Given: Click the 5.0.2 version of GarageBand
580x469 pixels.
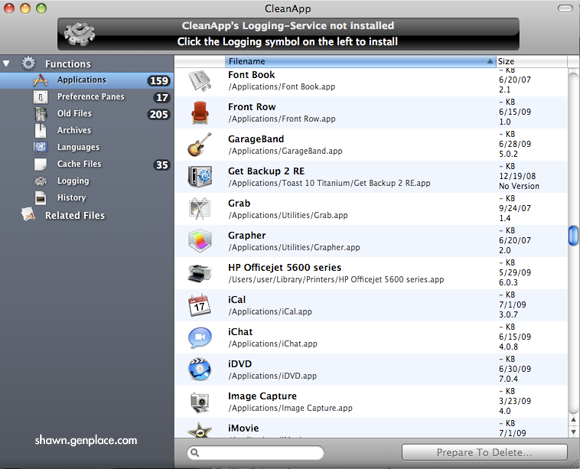Looking at the screenshot, I should [508, 154].
